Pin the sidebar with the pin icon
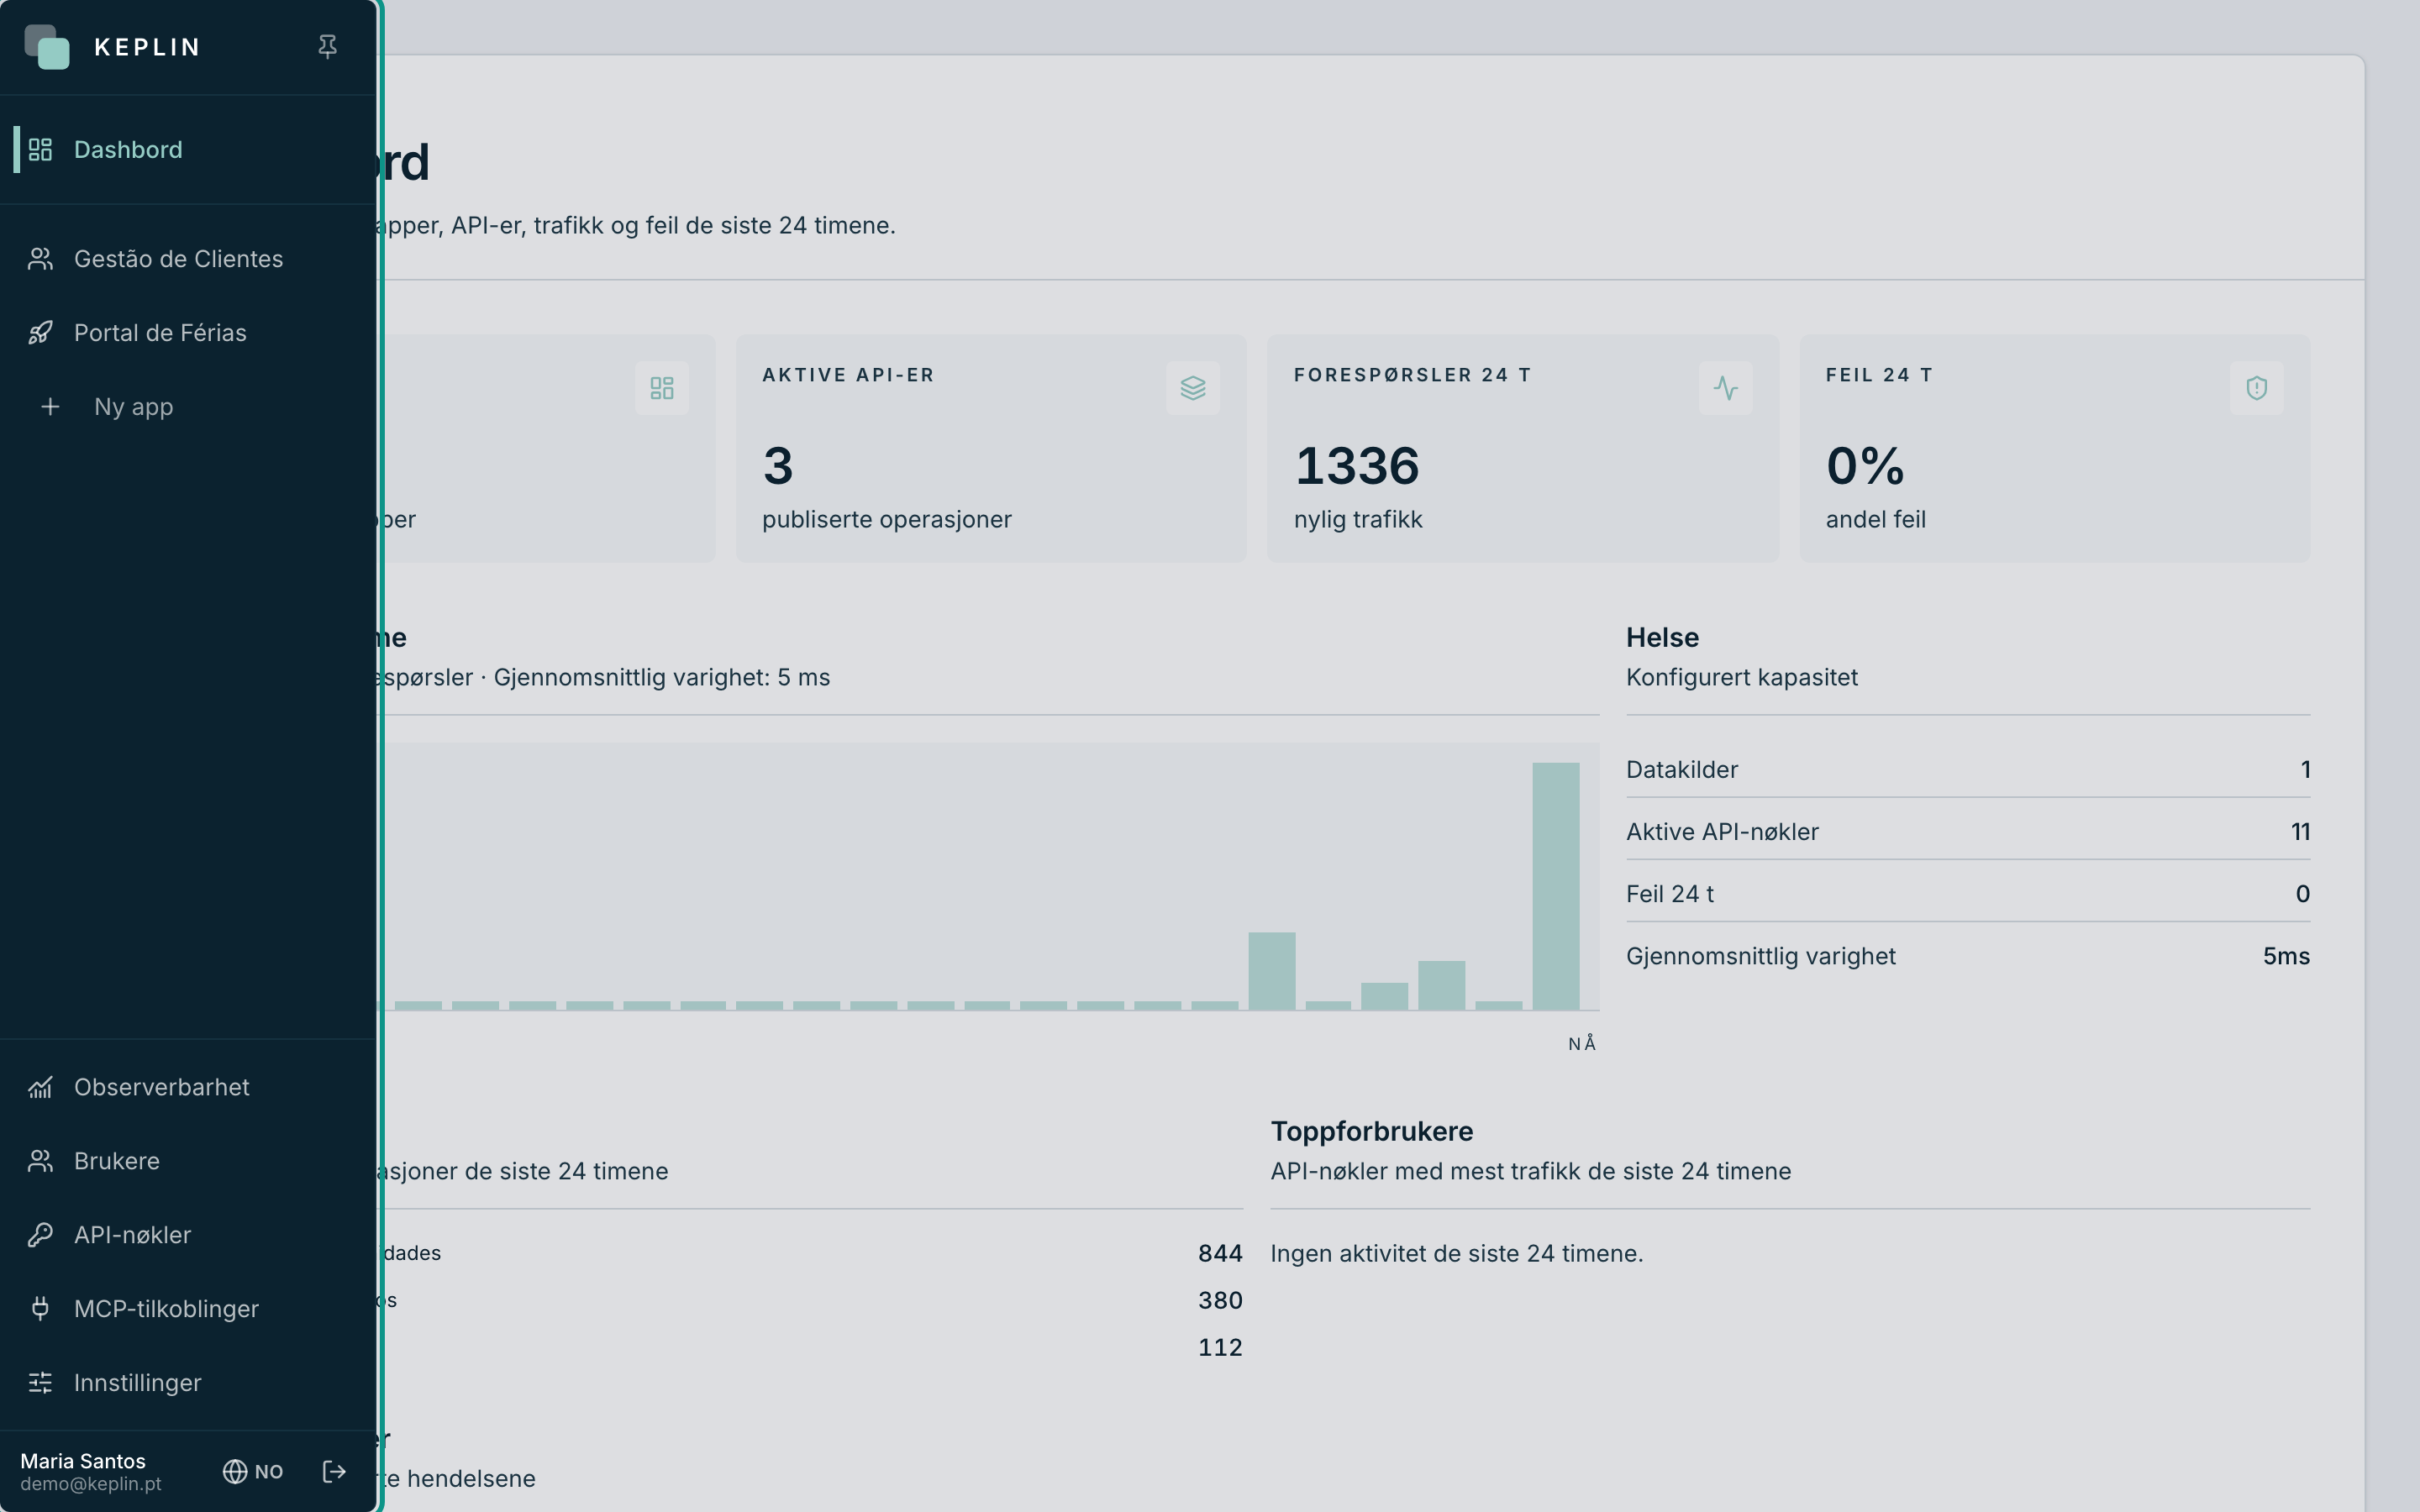The image size is (2420, 1512). (327, 47)
